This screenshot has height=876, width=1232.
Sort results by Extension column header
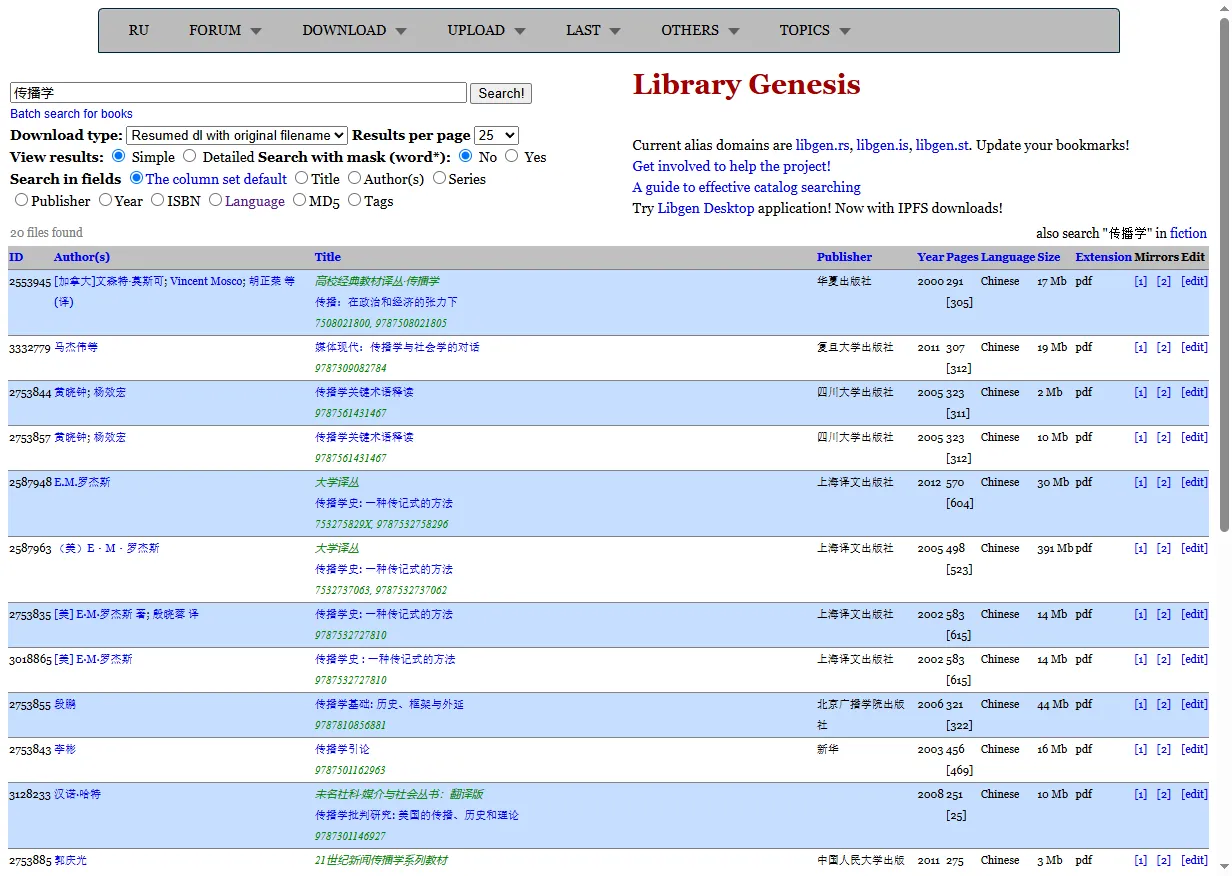coord(1103,257)
